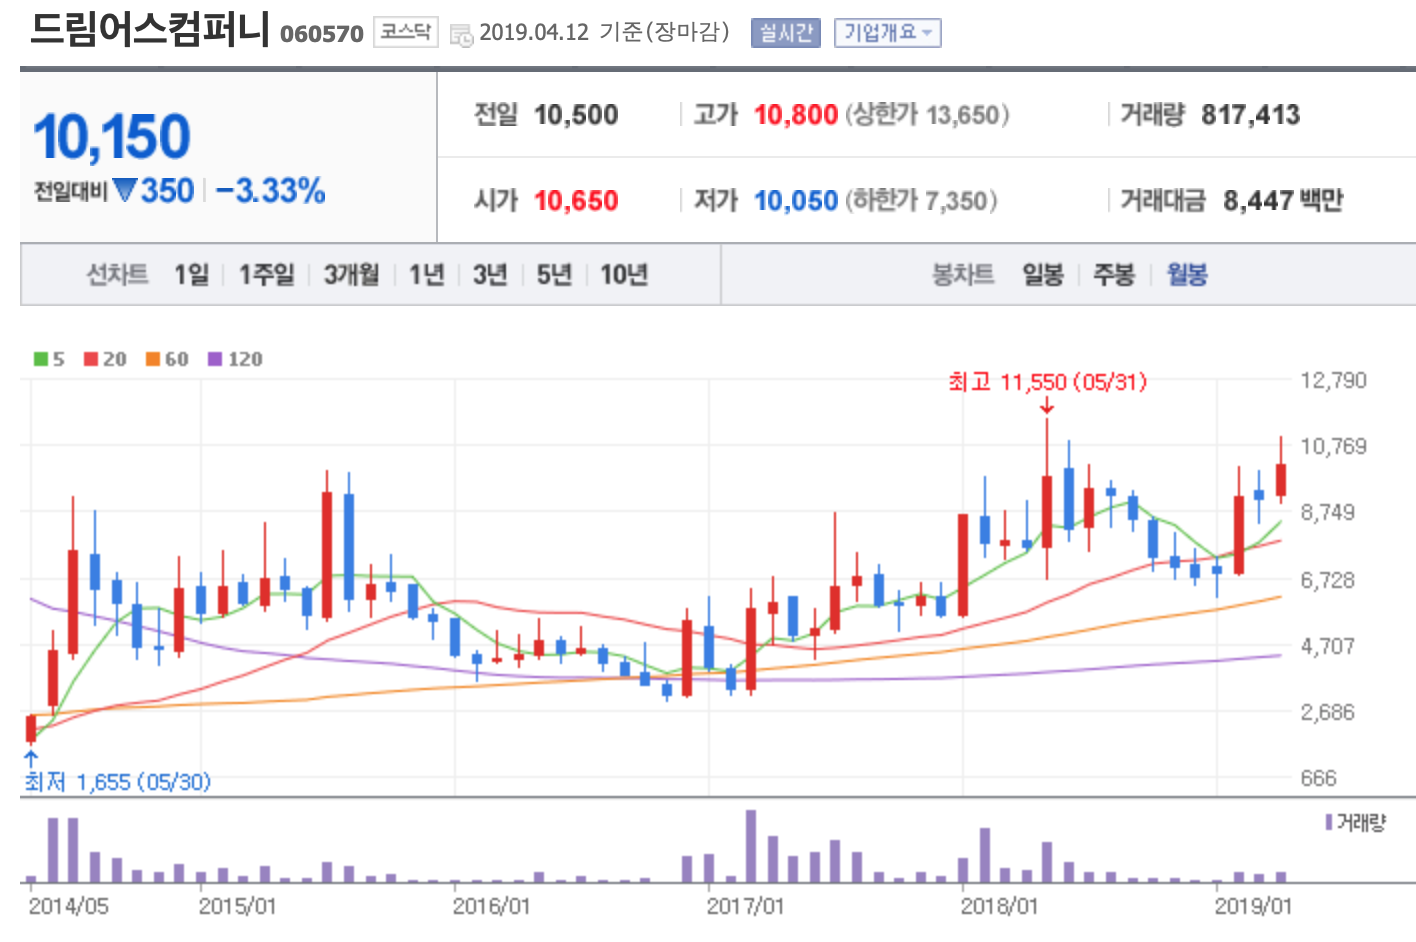The image size is (1416, 942).
Task: Select the 3개월 line chart tab
Action: pos(352,274)
